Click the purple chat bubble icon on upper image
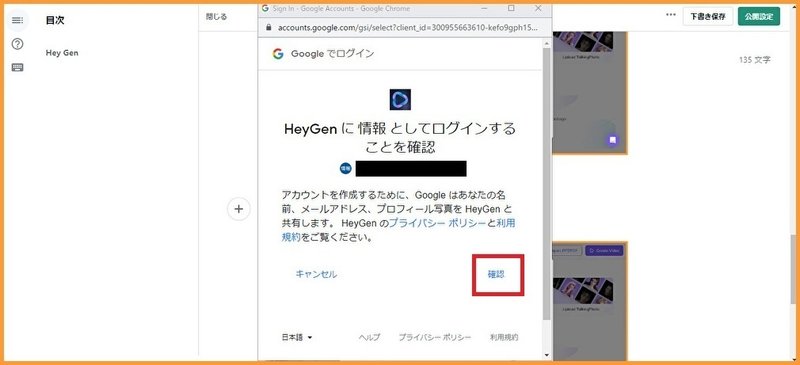Viewport: 800px width, 365px height. [613, 139]
